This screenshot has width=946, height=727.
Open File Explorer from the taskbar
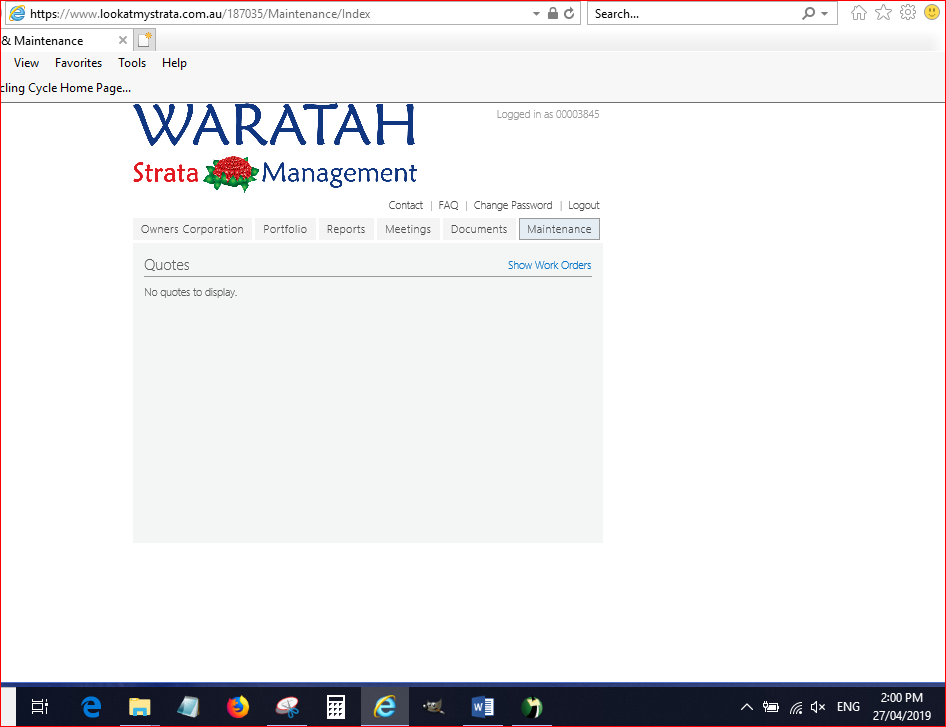pyautogui.click(x=139, y=706)
